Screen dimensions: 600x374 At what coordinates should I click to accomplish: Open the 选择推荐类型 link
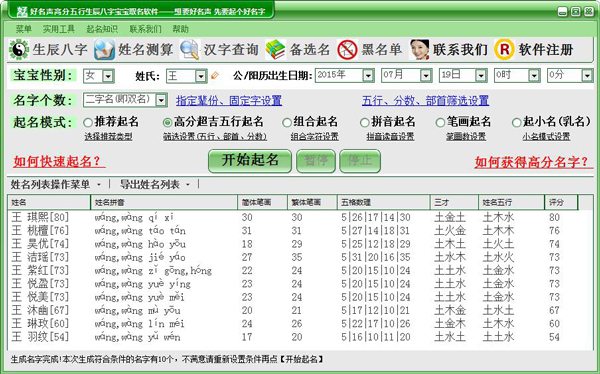point(108,137)
